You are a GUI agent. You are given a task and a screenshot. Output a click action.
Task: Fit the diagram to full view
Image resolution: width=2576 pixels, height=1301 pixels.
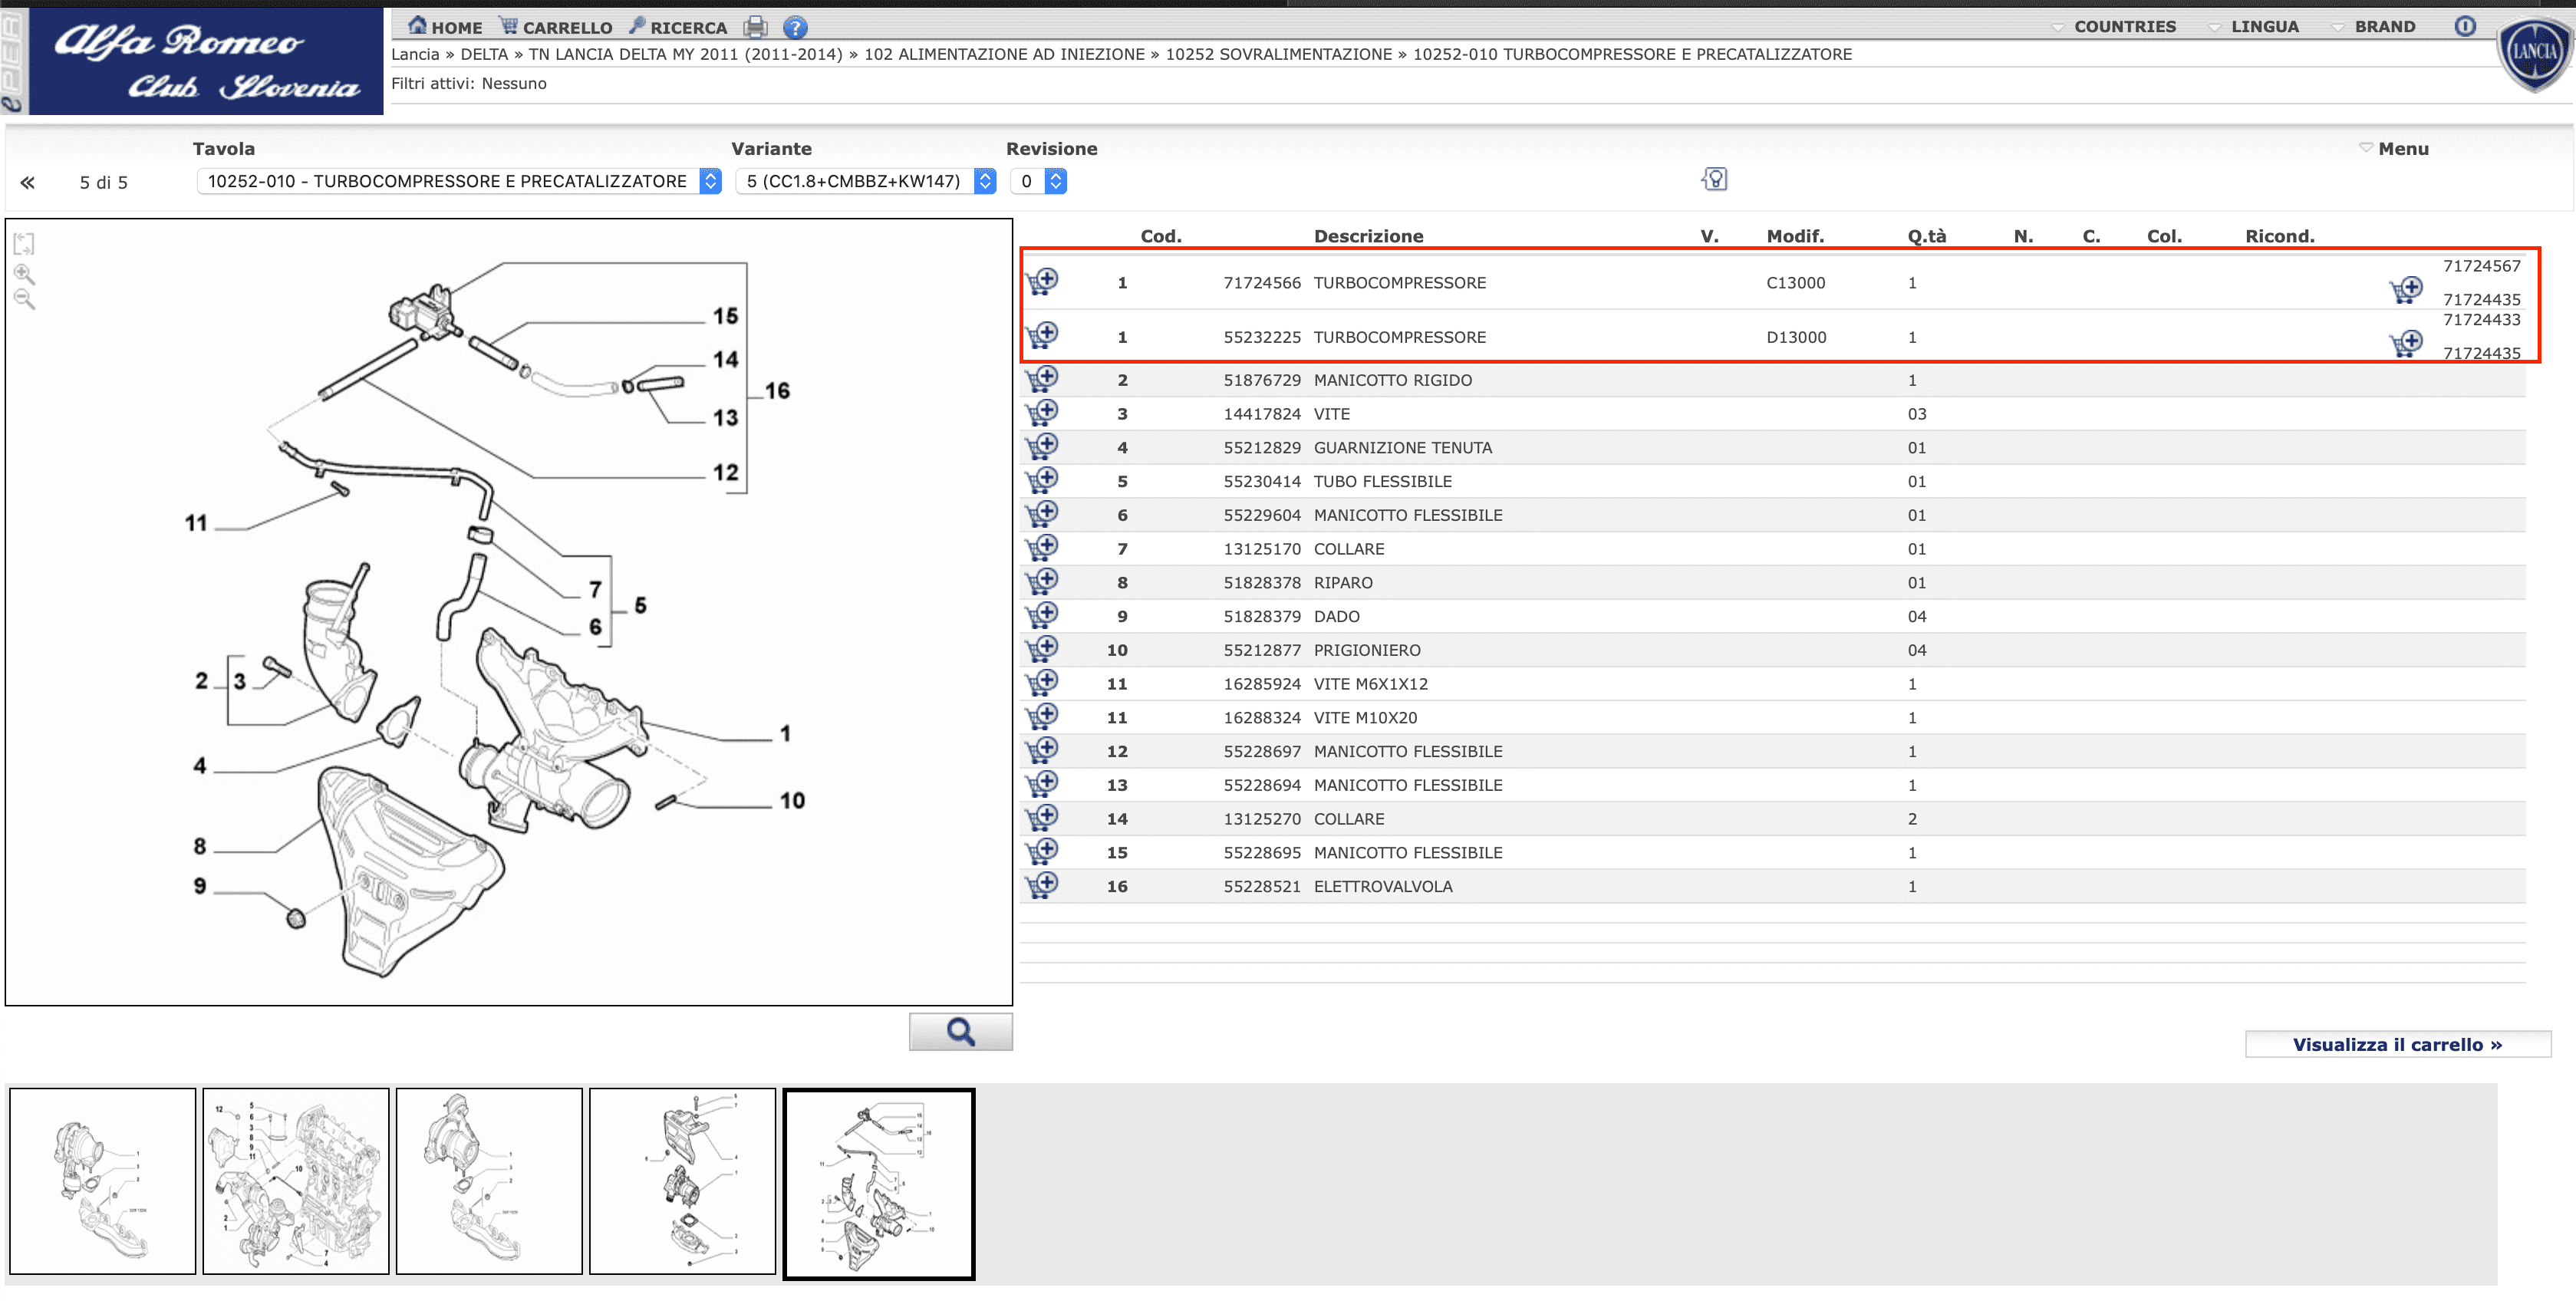click(x=24, y=243)
